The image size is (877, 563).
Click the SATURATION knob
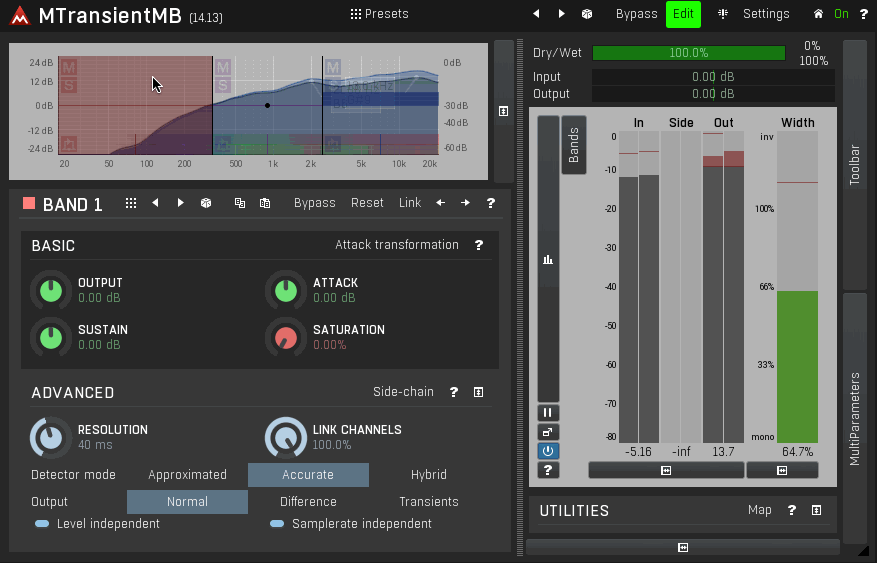pos(286,337)
